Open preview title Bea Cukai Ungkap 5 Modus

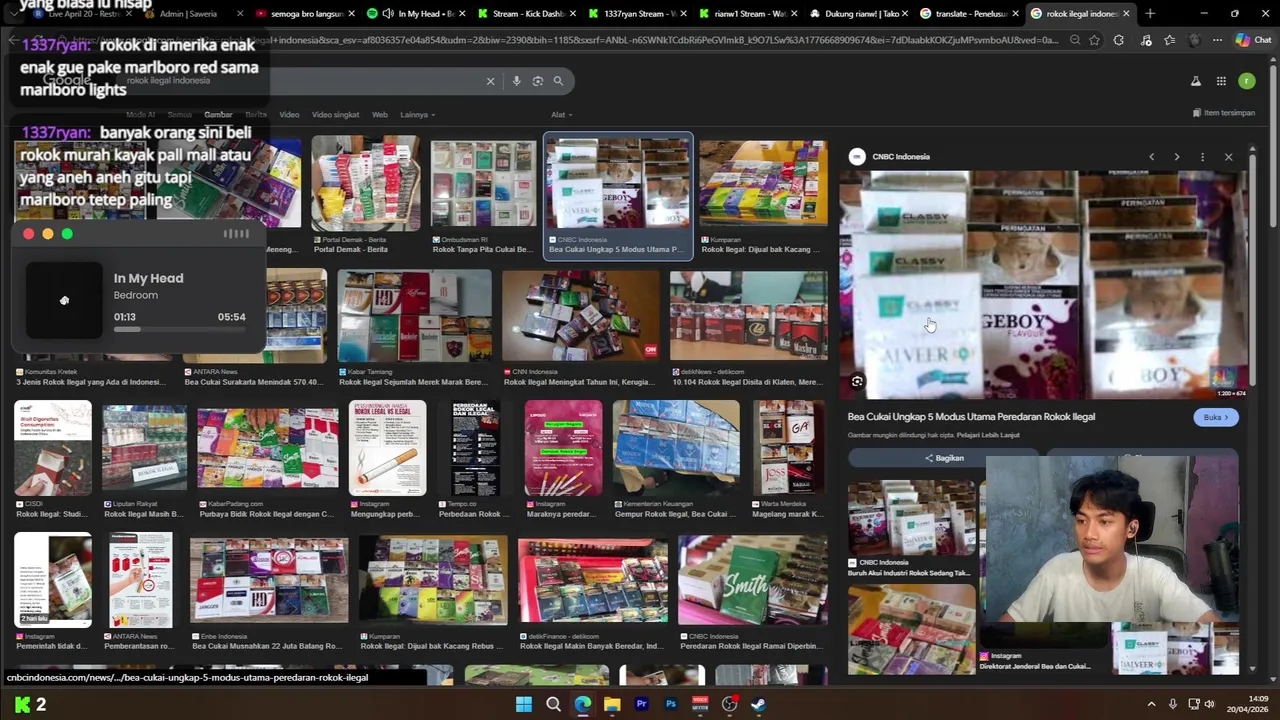tap(971, 417)
